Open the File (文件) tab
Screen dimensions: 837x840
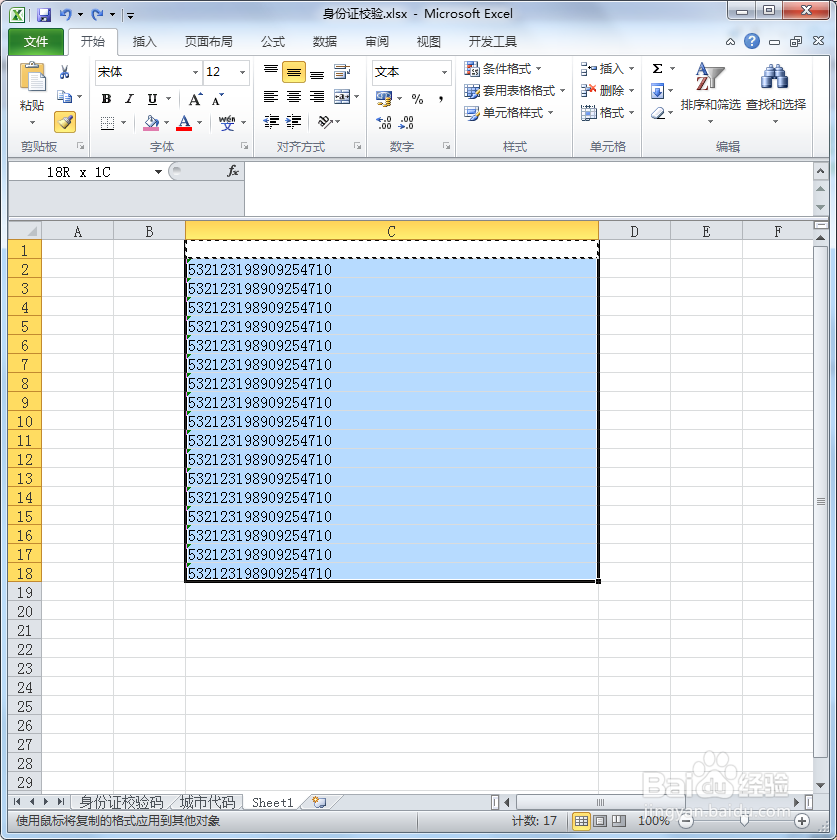point(36,42)
